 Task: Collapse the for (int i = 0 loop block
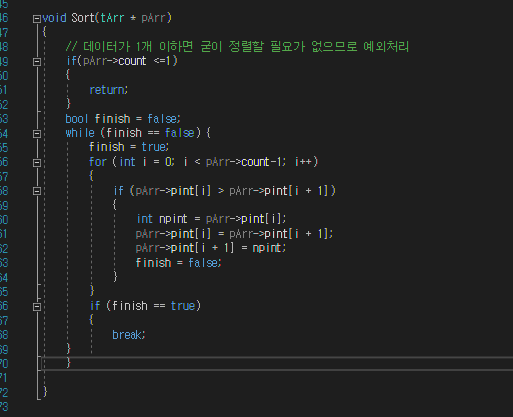(x=37, y=163)
